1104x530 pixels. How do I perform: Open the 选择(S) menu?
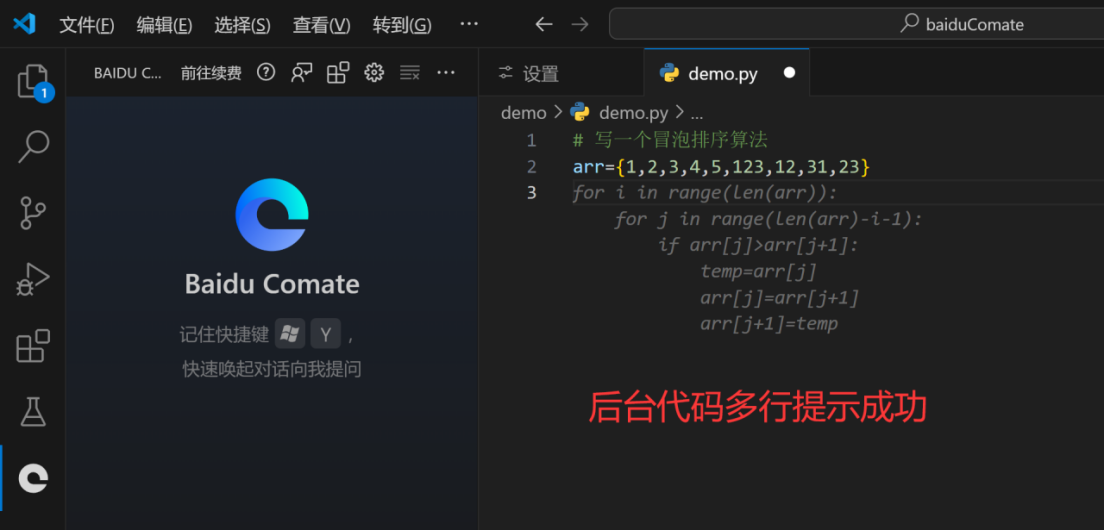tap(242, 25)
